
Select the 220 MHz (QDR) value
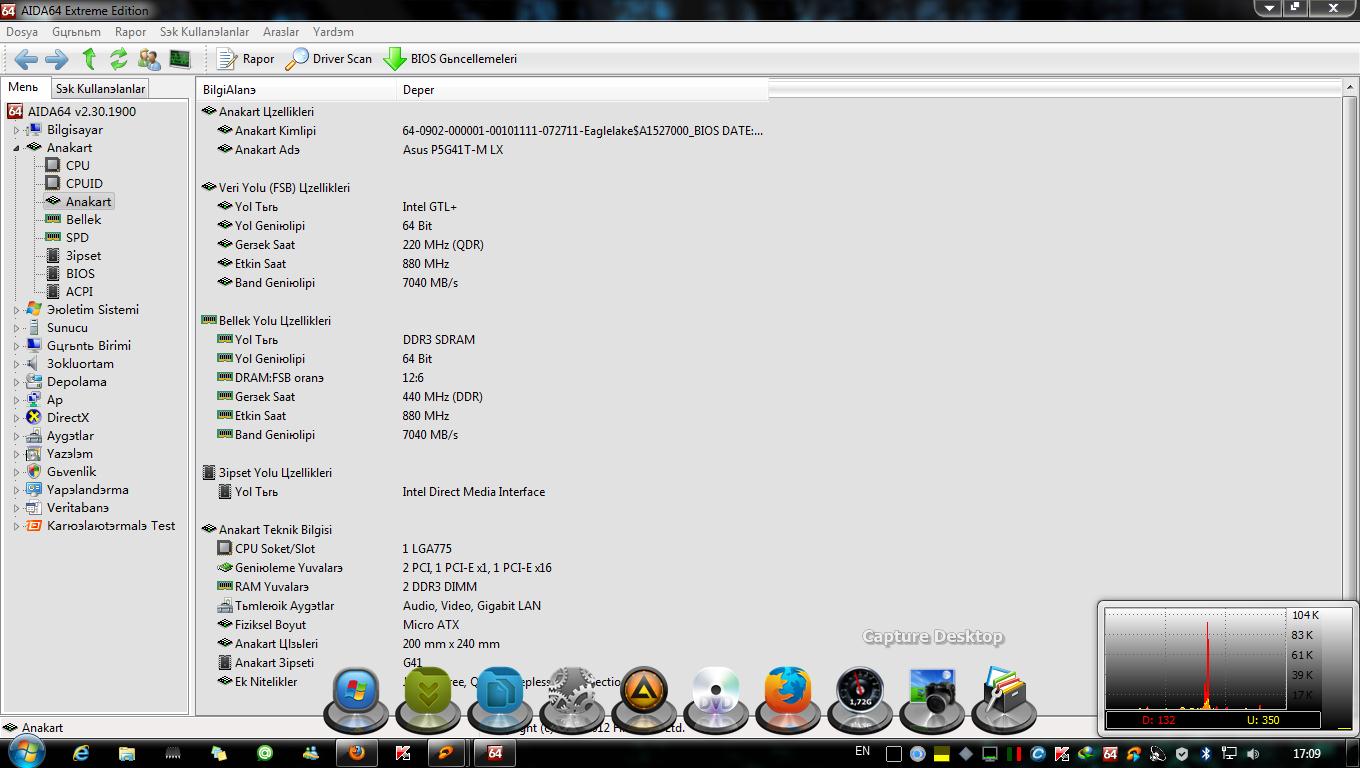click(443, 245)
